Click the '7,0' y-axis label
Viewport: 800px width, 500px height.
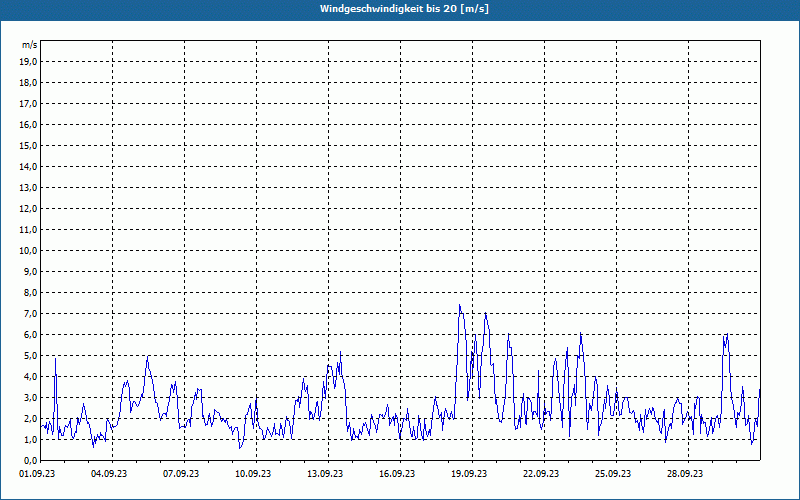(x=30, y=313)
